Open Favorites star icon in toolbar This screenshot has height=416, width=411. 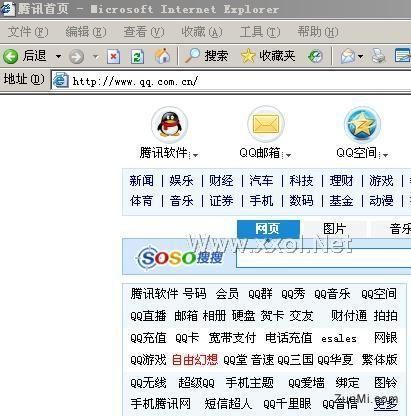pyautogui.click(x=248, y=56)
